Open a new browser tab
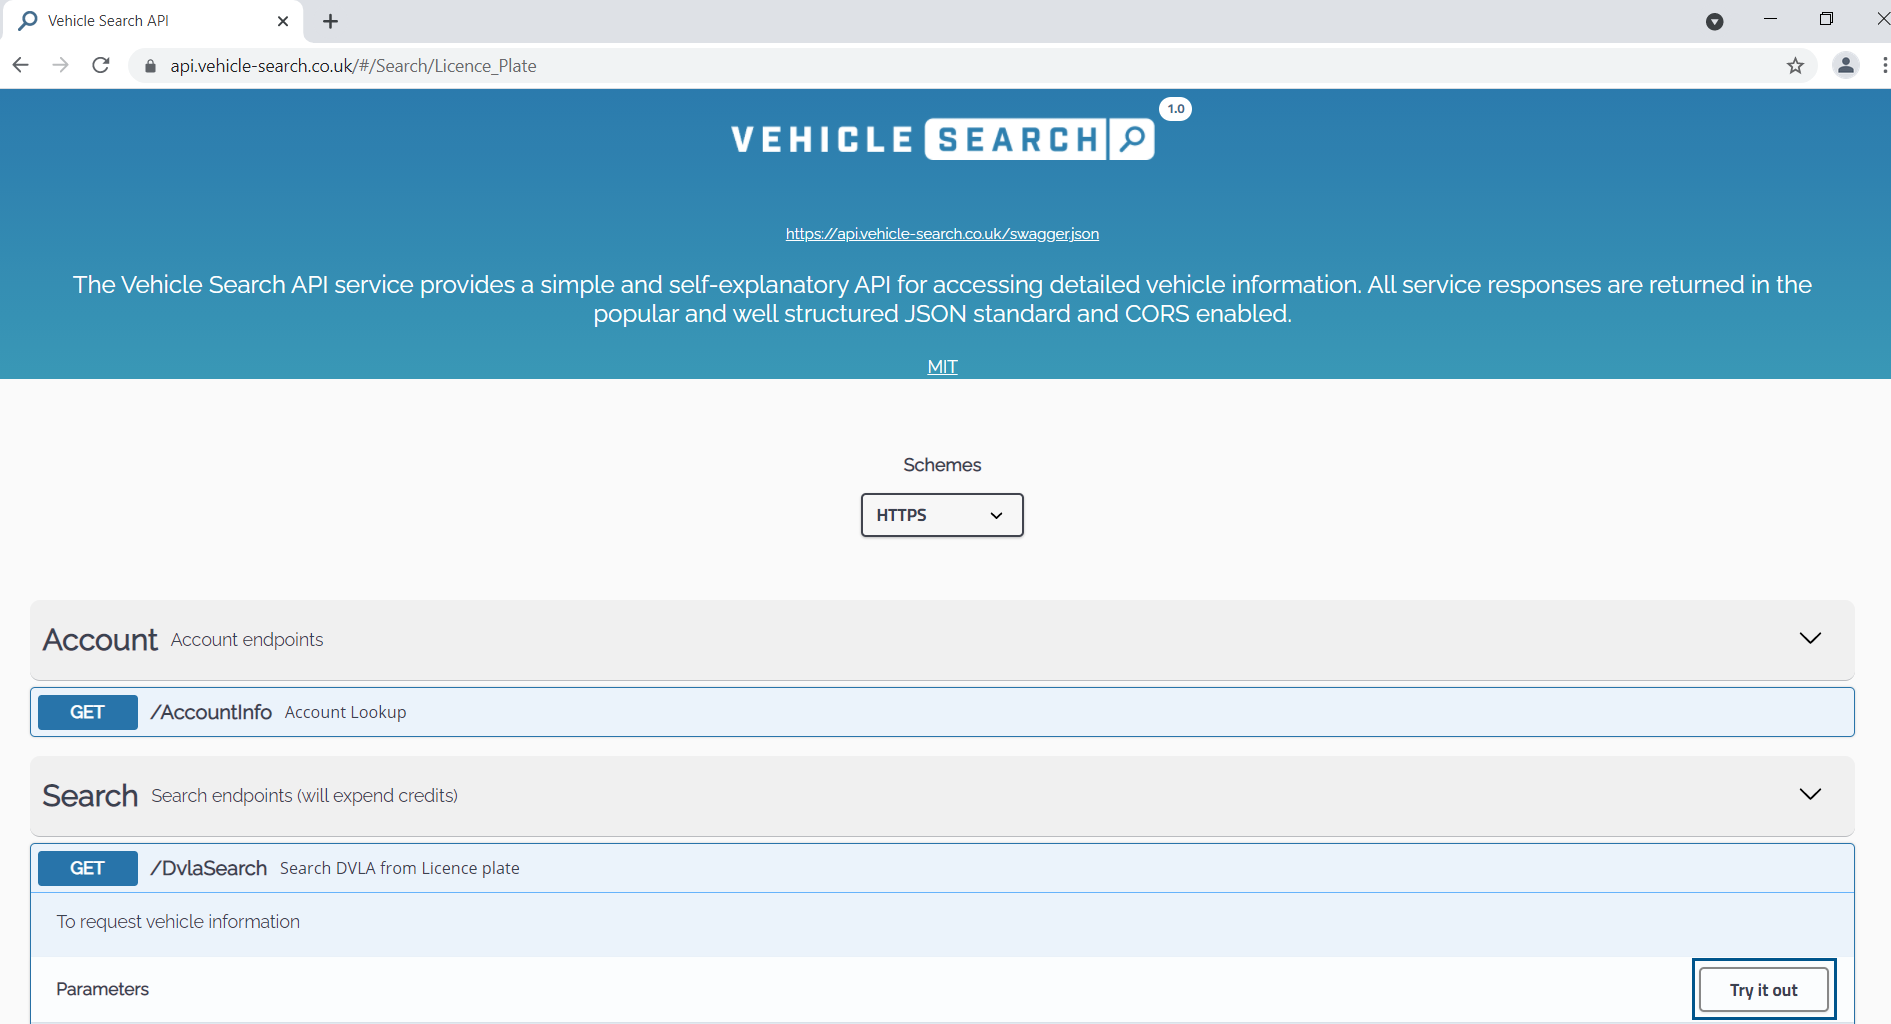This screenshot has width=1891, height=1024. [x=331, y=21]
